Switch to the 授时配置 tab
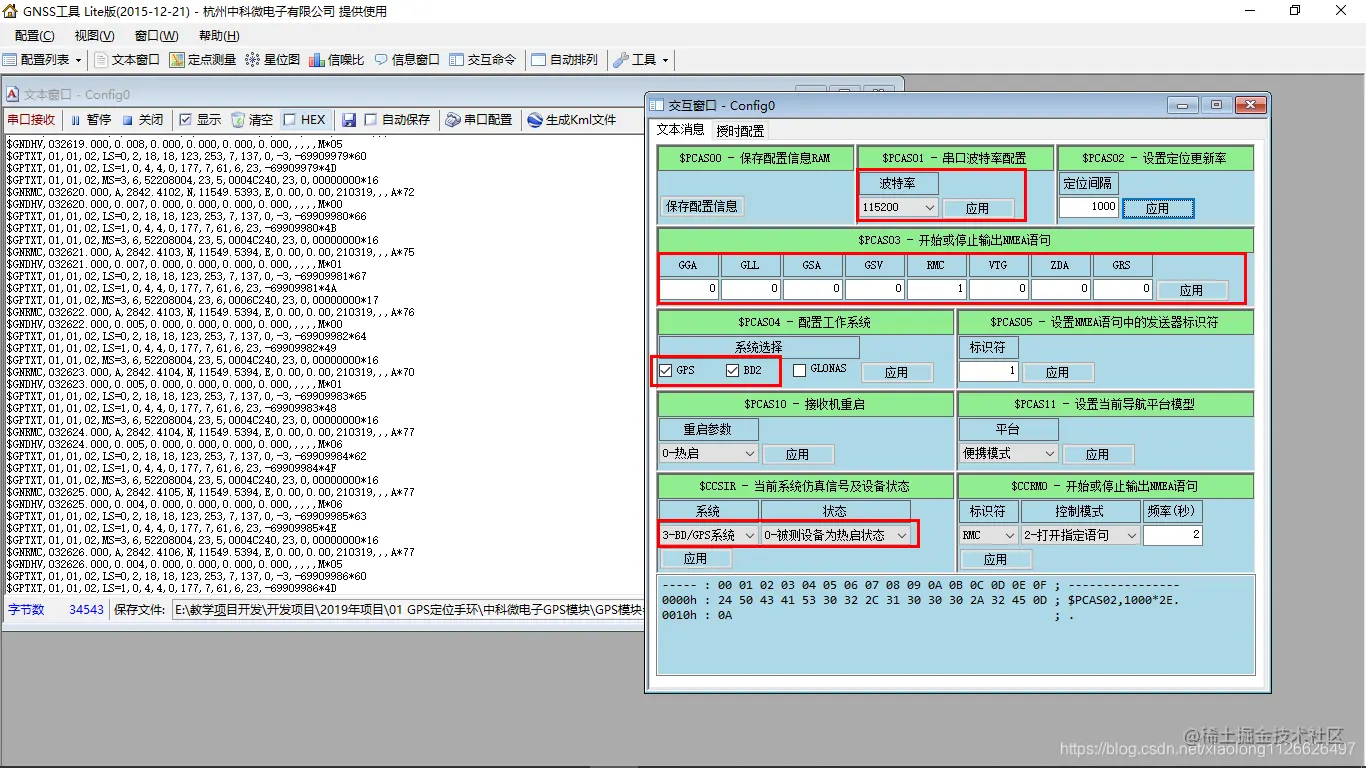 (x=740, y=131)
